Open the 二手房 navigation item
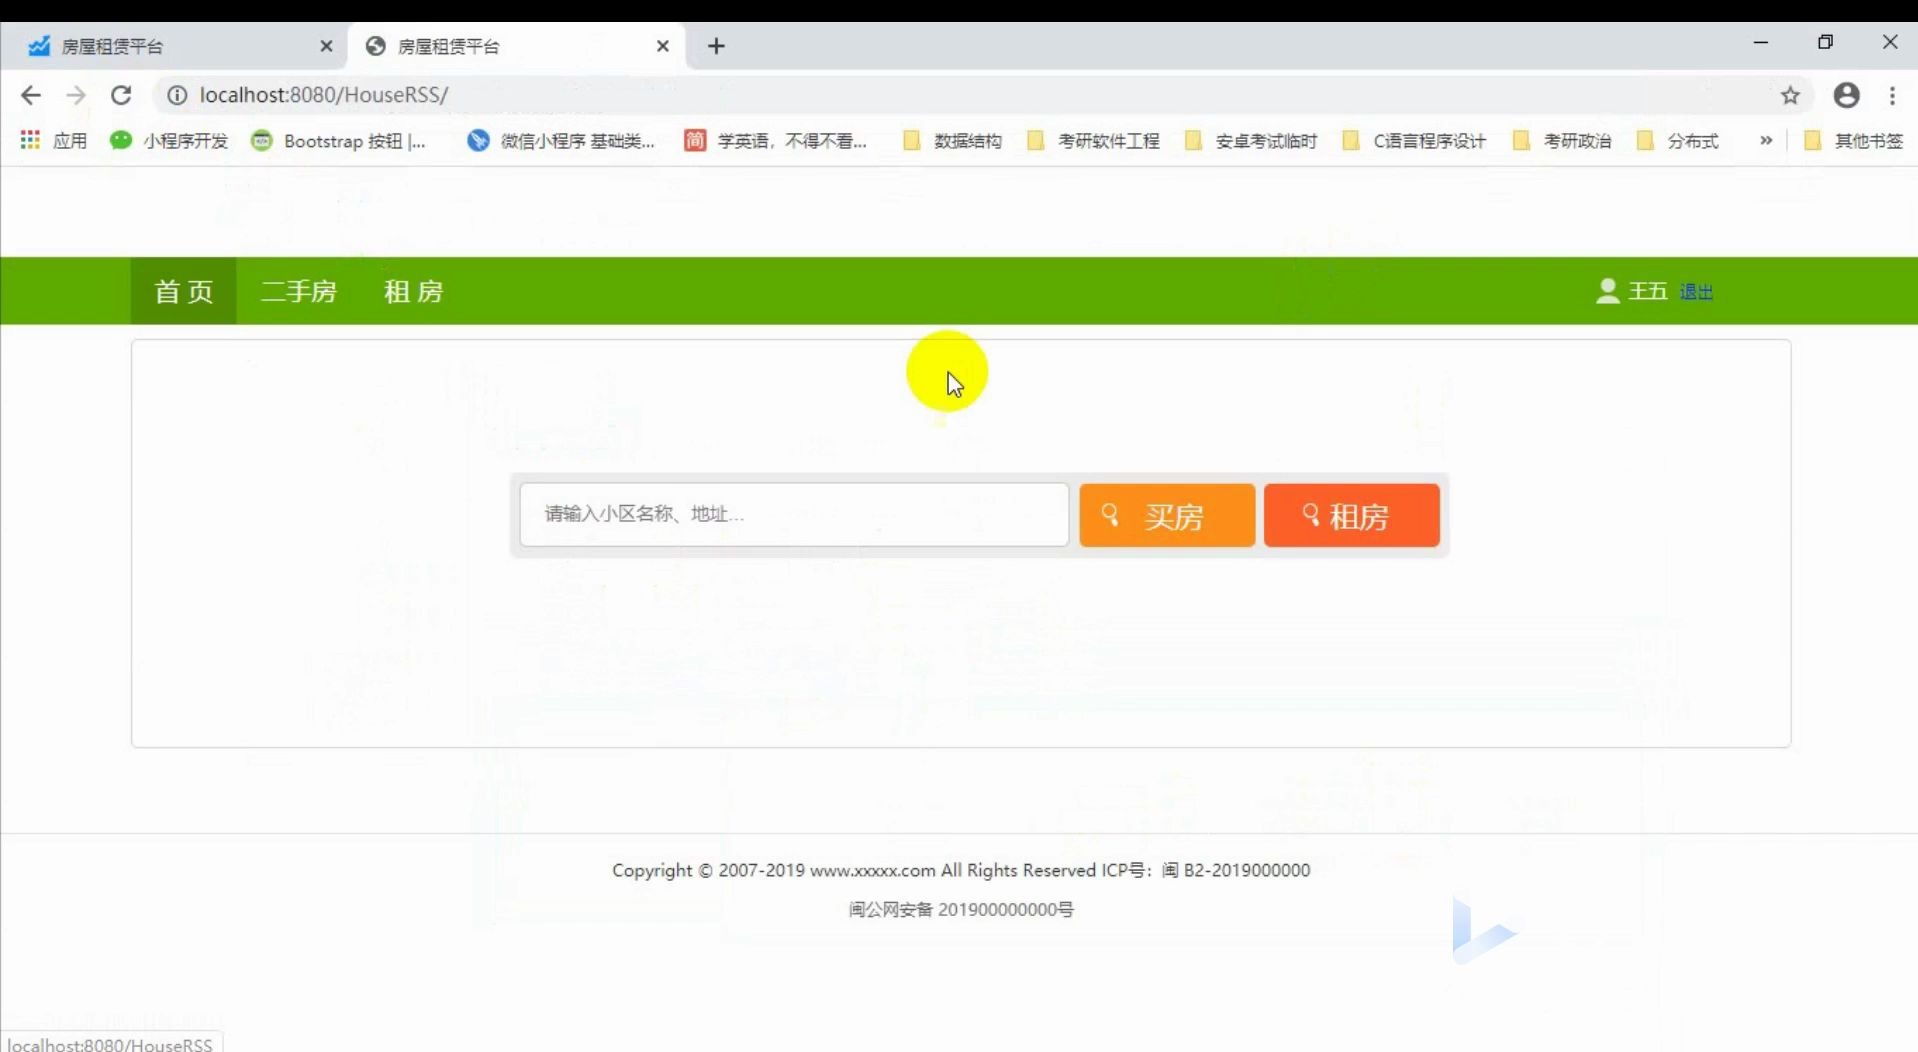 298,291
